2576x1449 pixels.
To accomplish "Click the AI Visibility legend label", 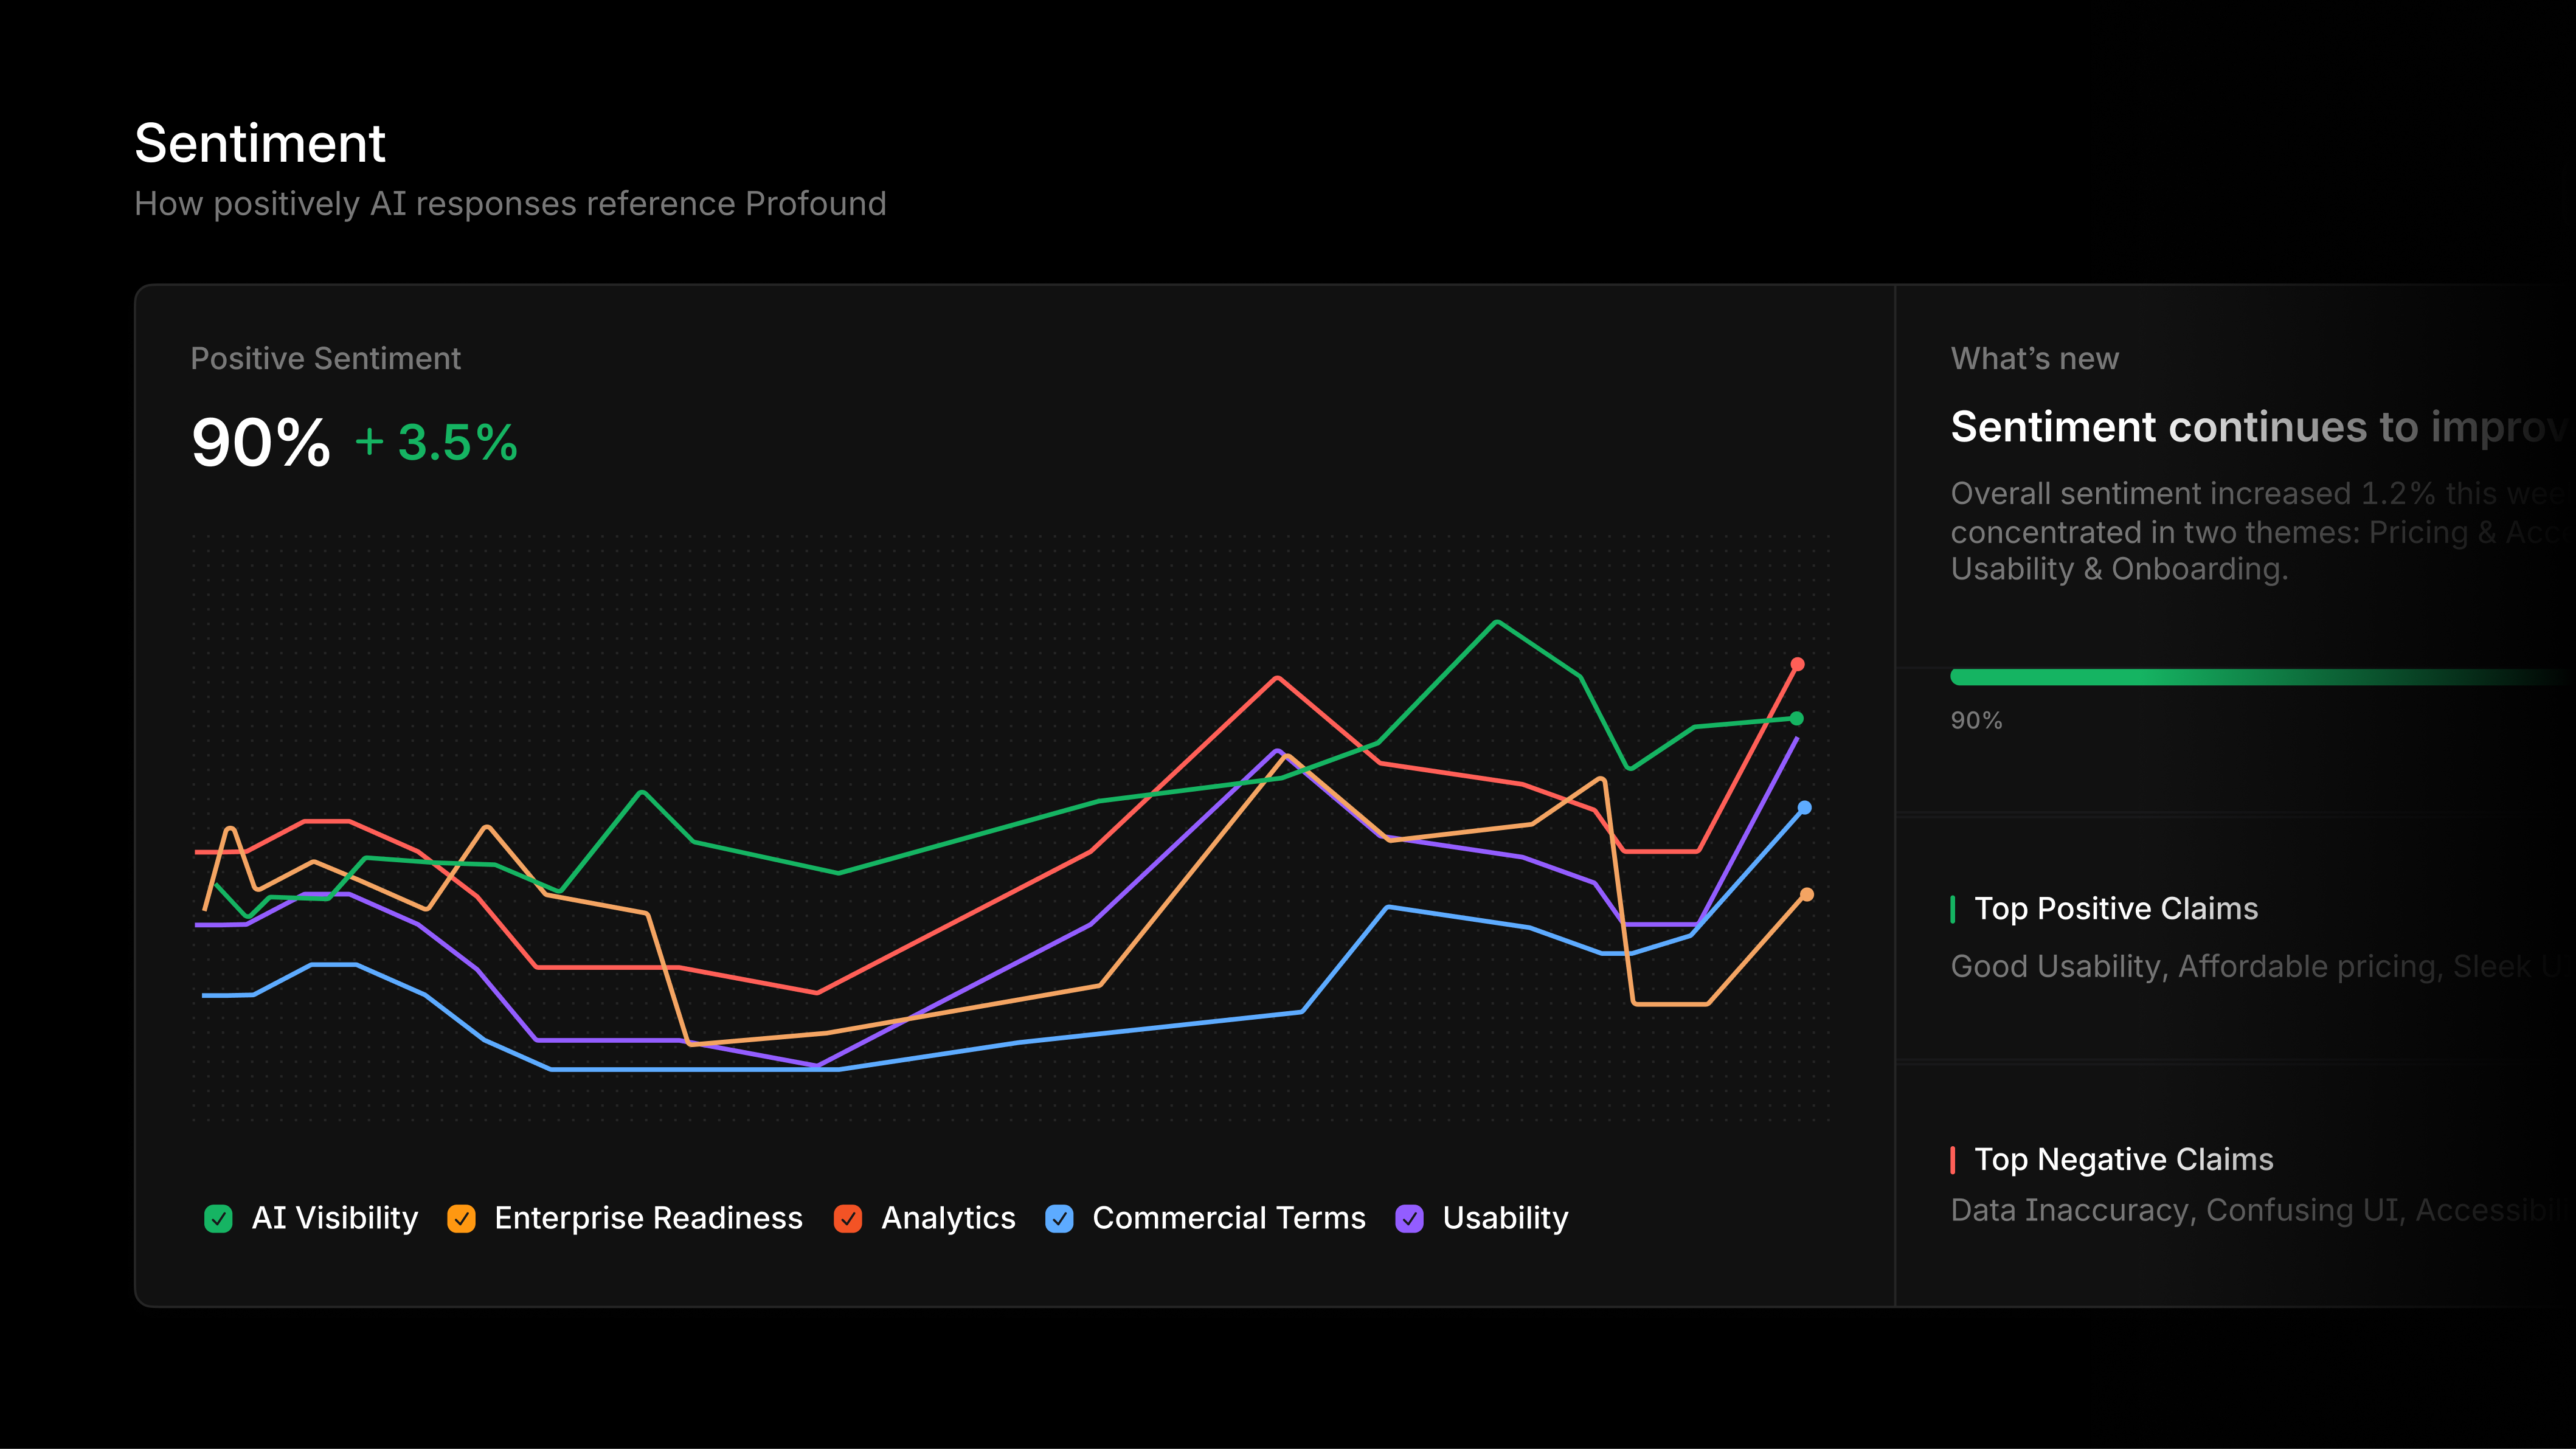I will click(335, 1218).
